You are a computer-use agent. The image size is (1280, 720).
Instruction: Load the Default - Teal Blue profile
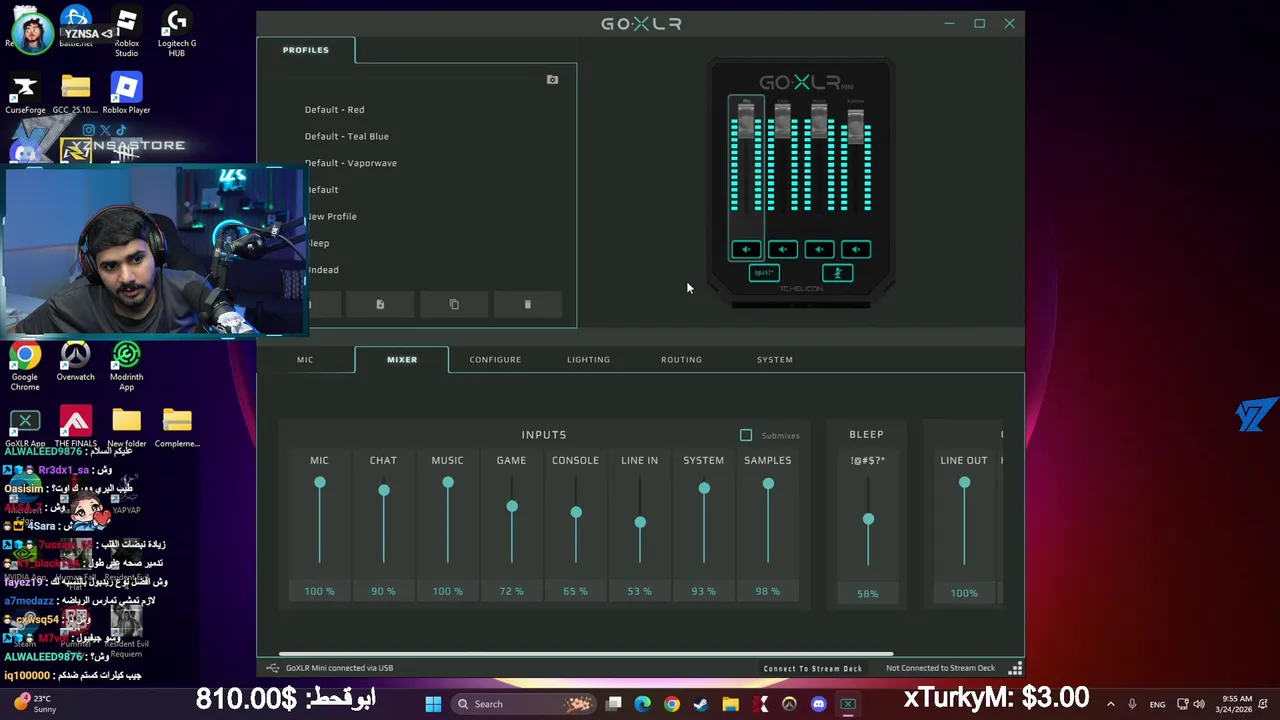pyautogui.click(x=346, y=136)
